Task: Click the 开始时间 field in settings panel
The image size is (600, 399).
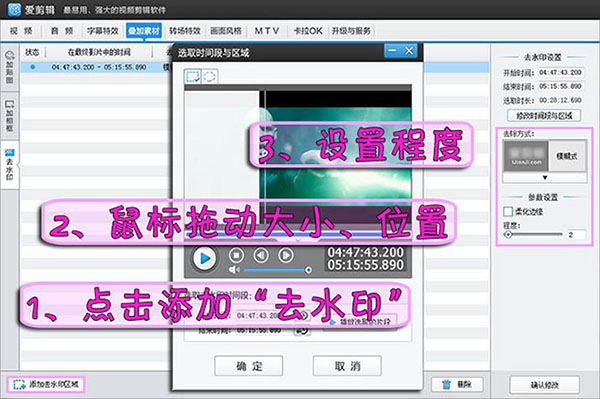Action: pyautogui.click(x=560, y=72)
